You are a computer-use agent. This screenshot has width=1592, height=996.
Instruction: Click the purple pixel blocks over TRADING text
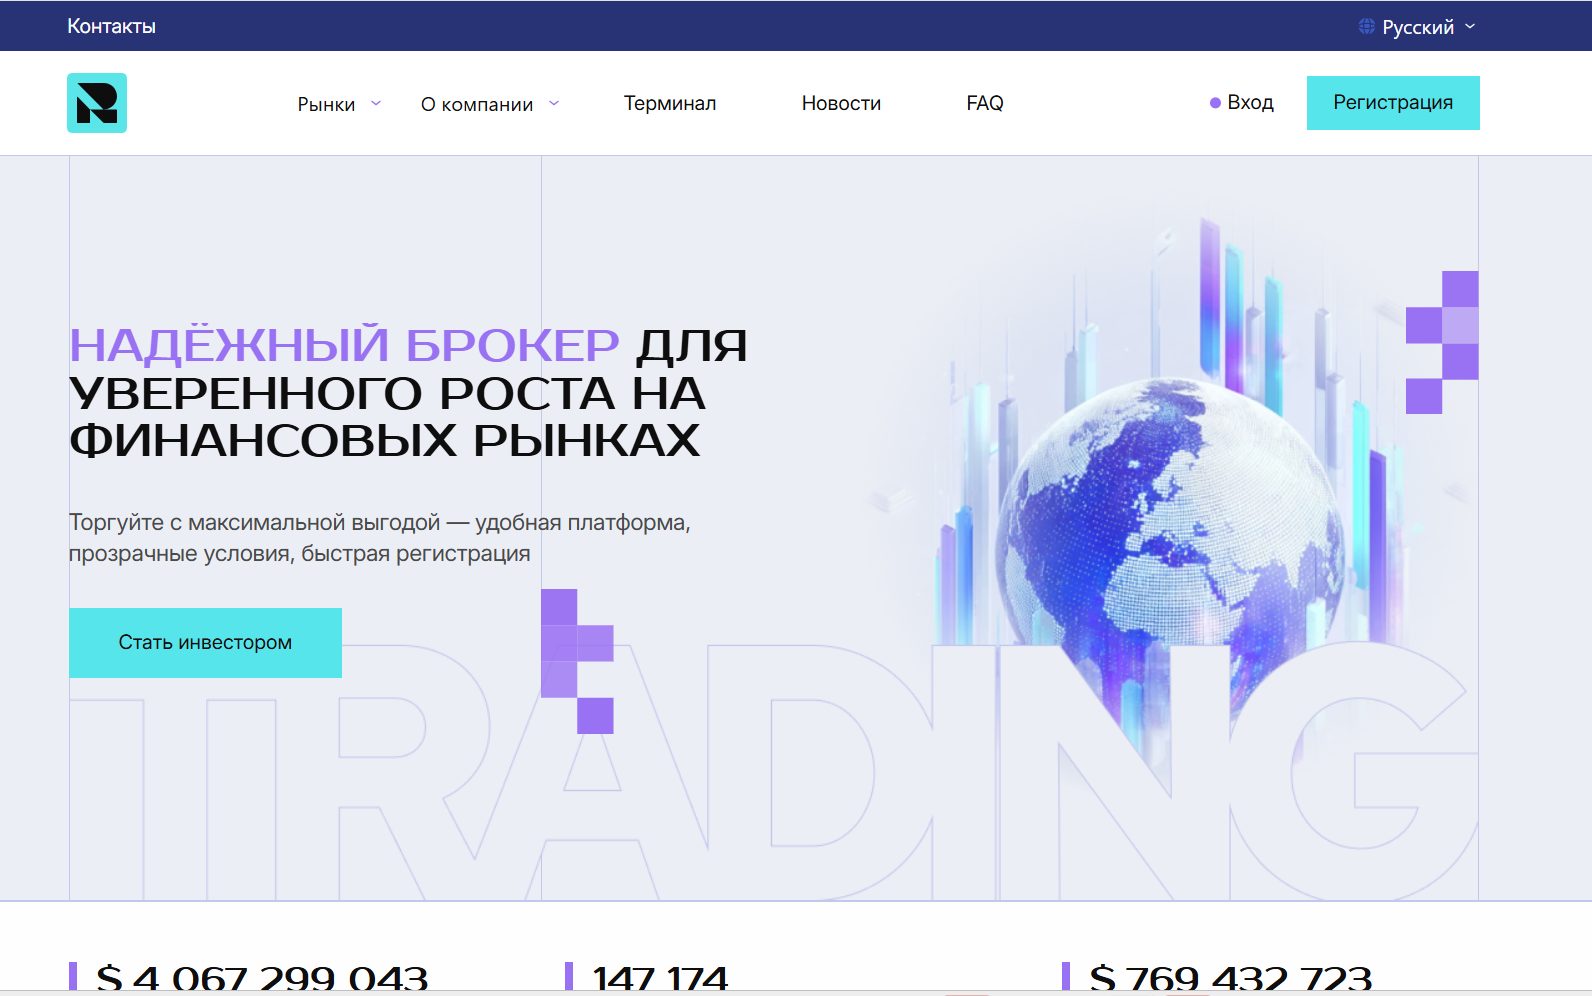(577, 660)
